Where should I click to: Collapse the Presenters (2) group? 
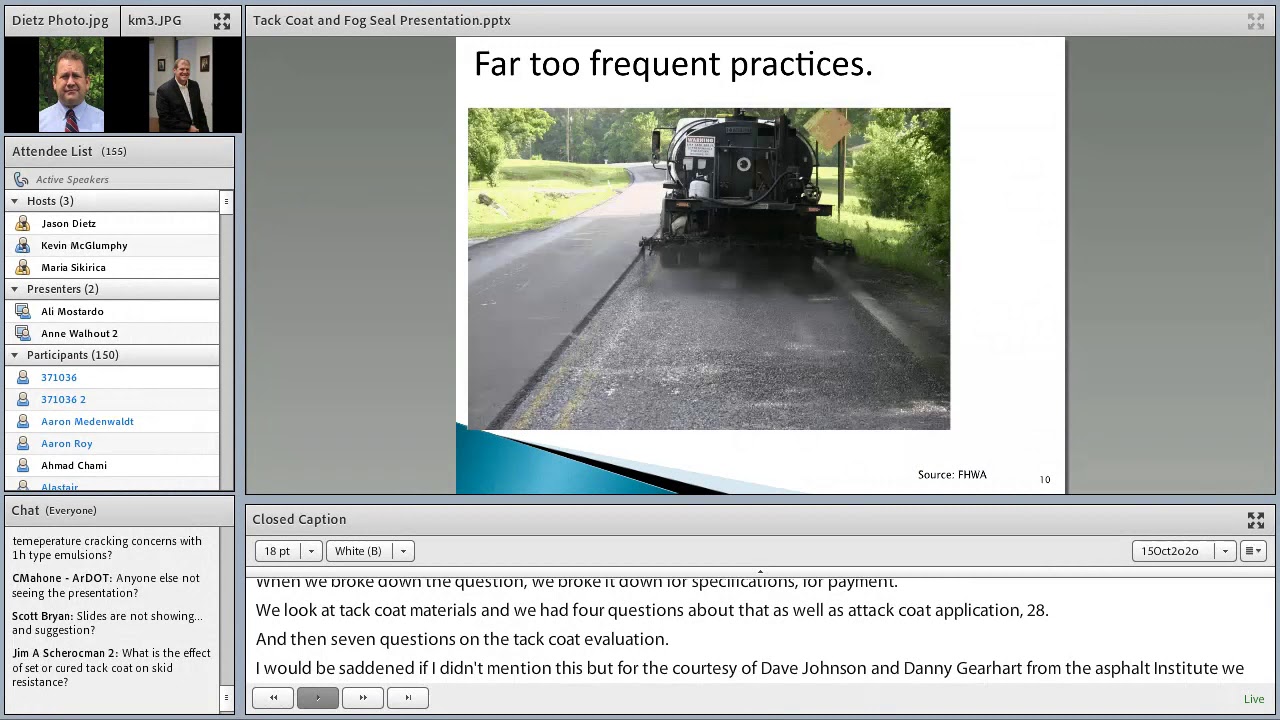(x=14, y=289)
